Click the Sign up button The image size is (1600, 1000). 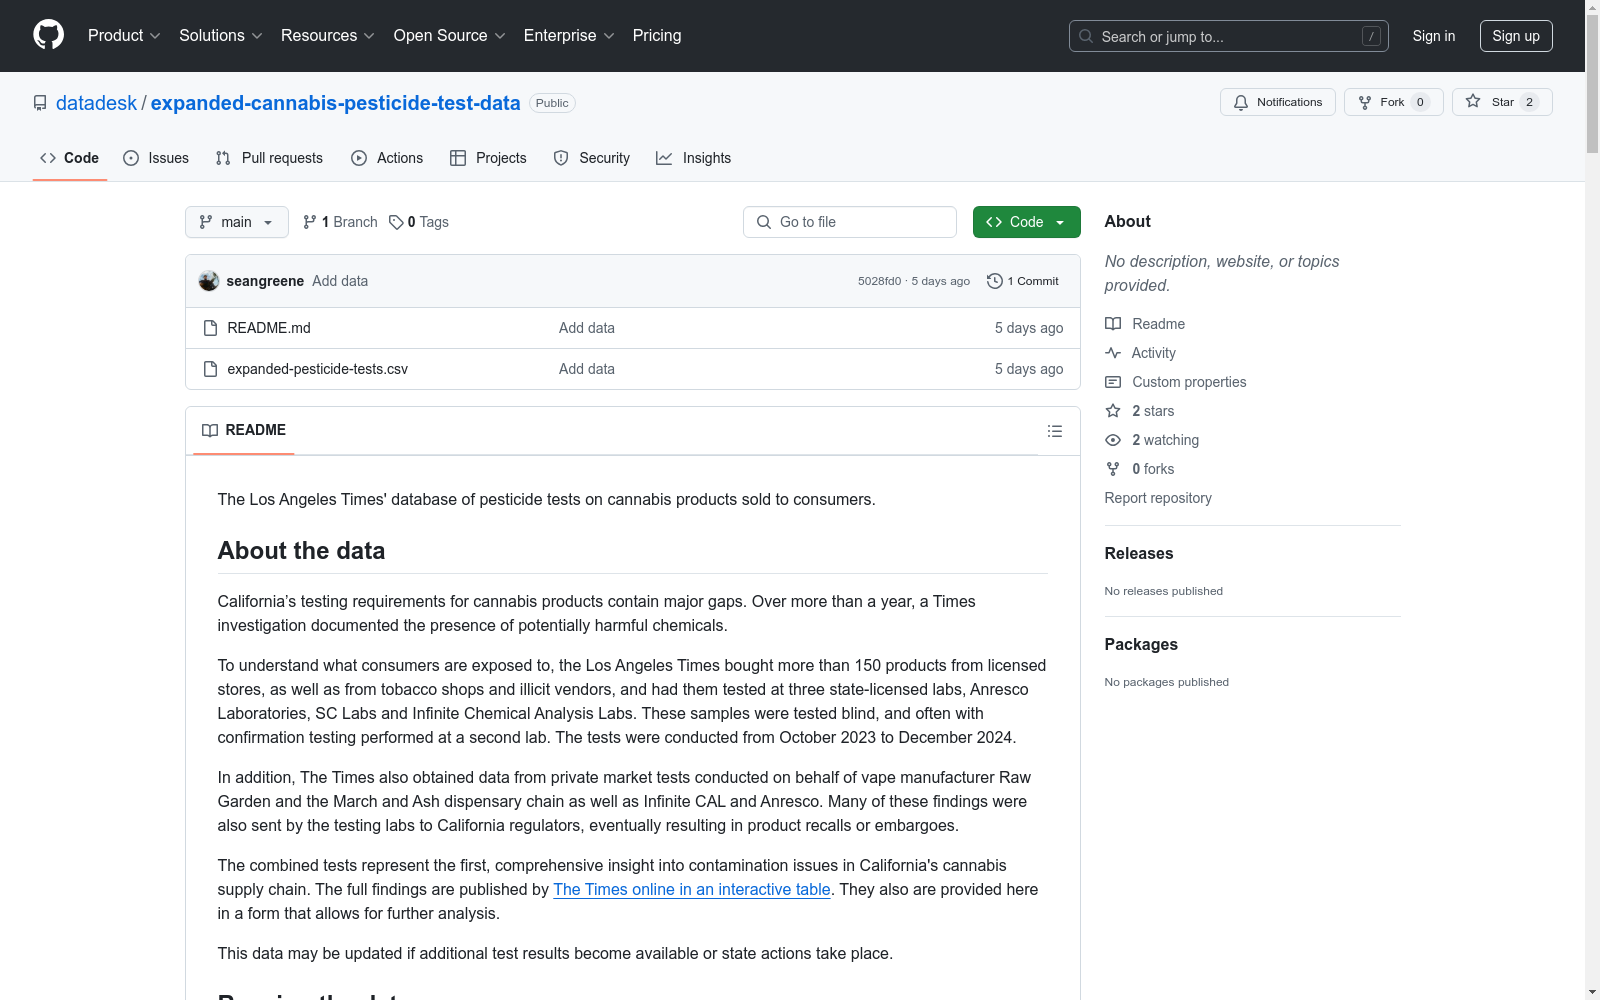click(x=1516, y=36)
